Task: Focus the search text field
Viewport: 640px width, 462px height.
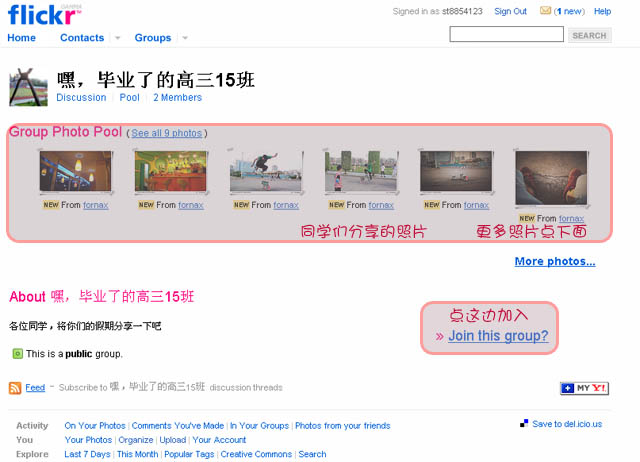Action: point(507,34)
